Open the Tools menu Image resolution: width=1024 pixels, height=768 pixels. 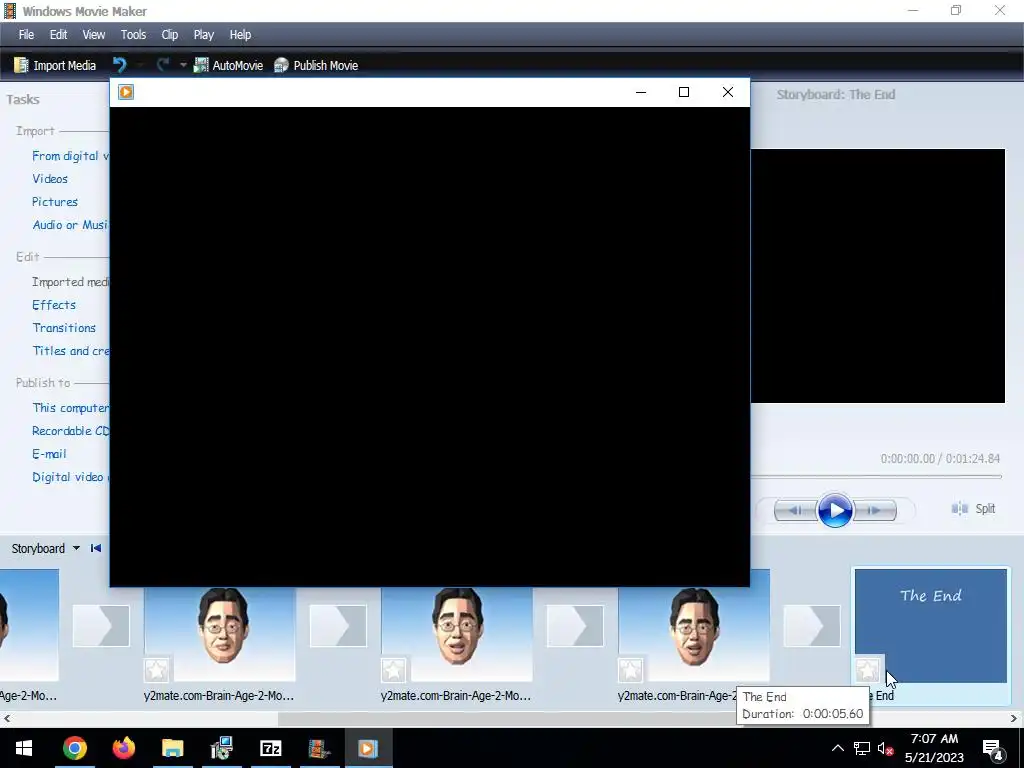coord(133,35)
